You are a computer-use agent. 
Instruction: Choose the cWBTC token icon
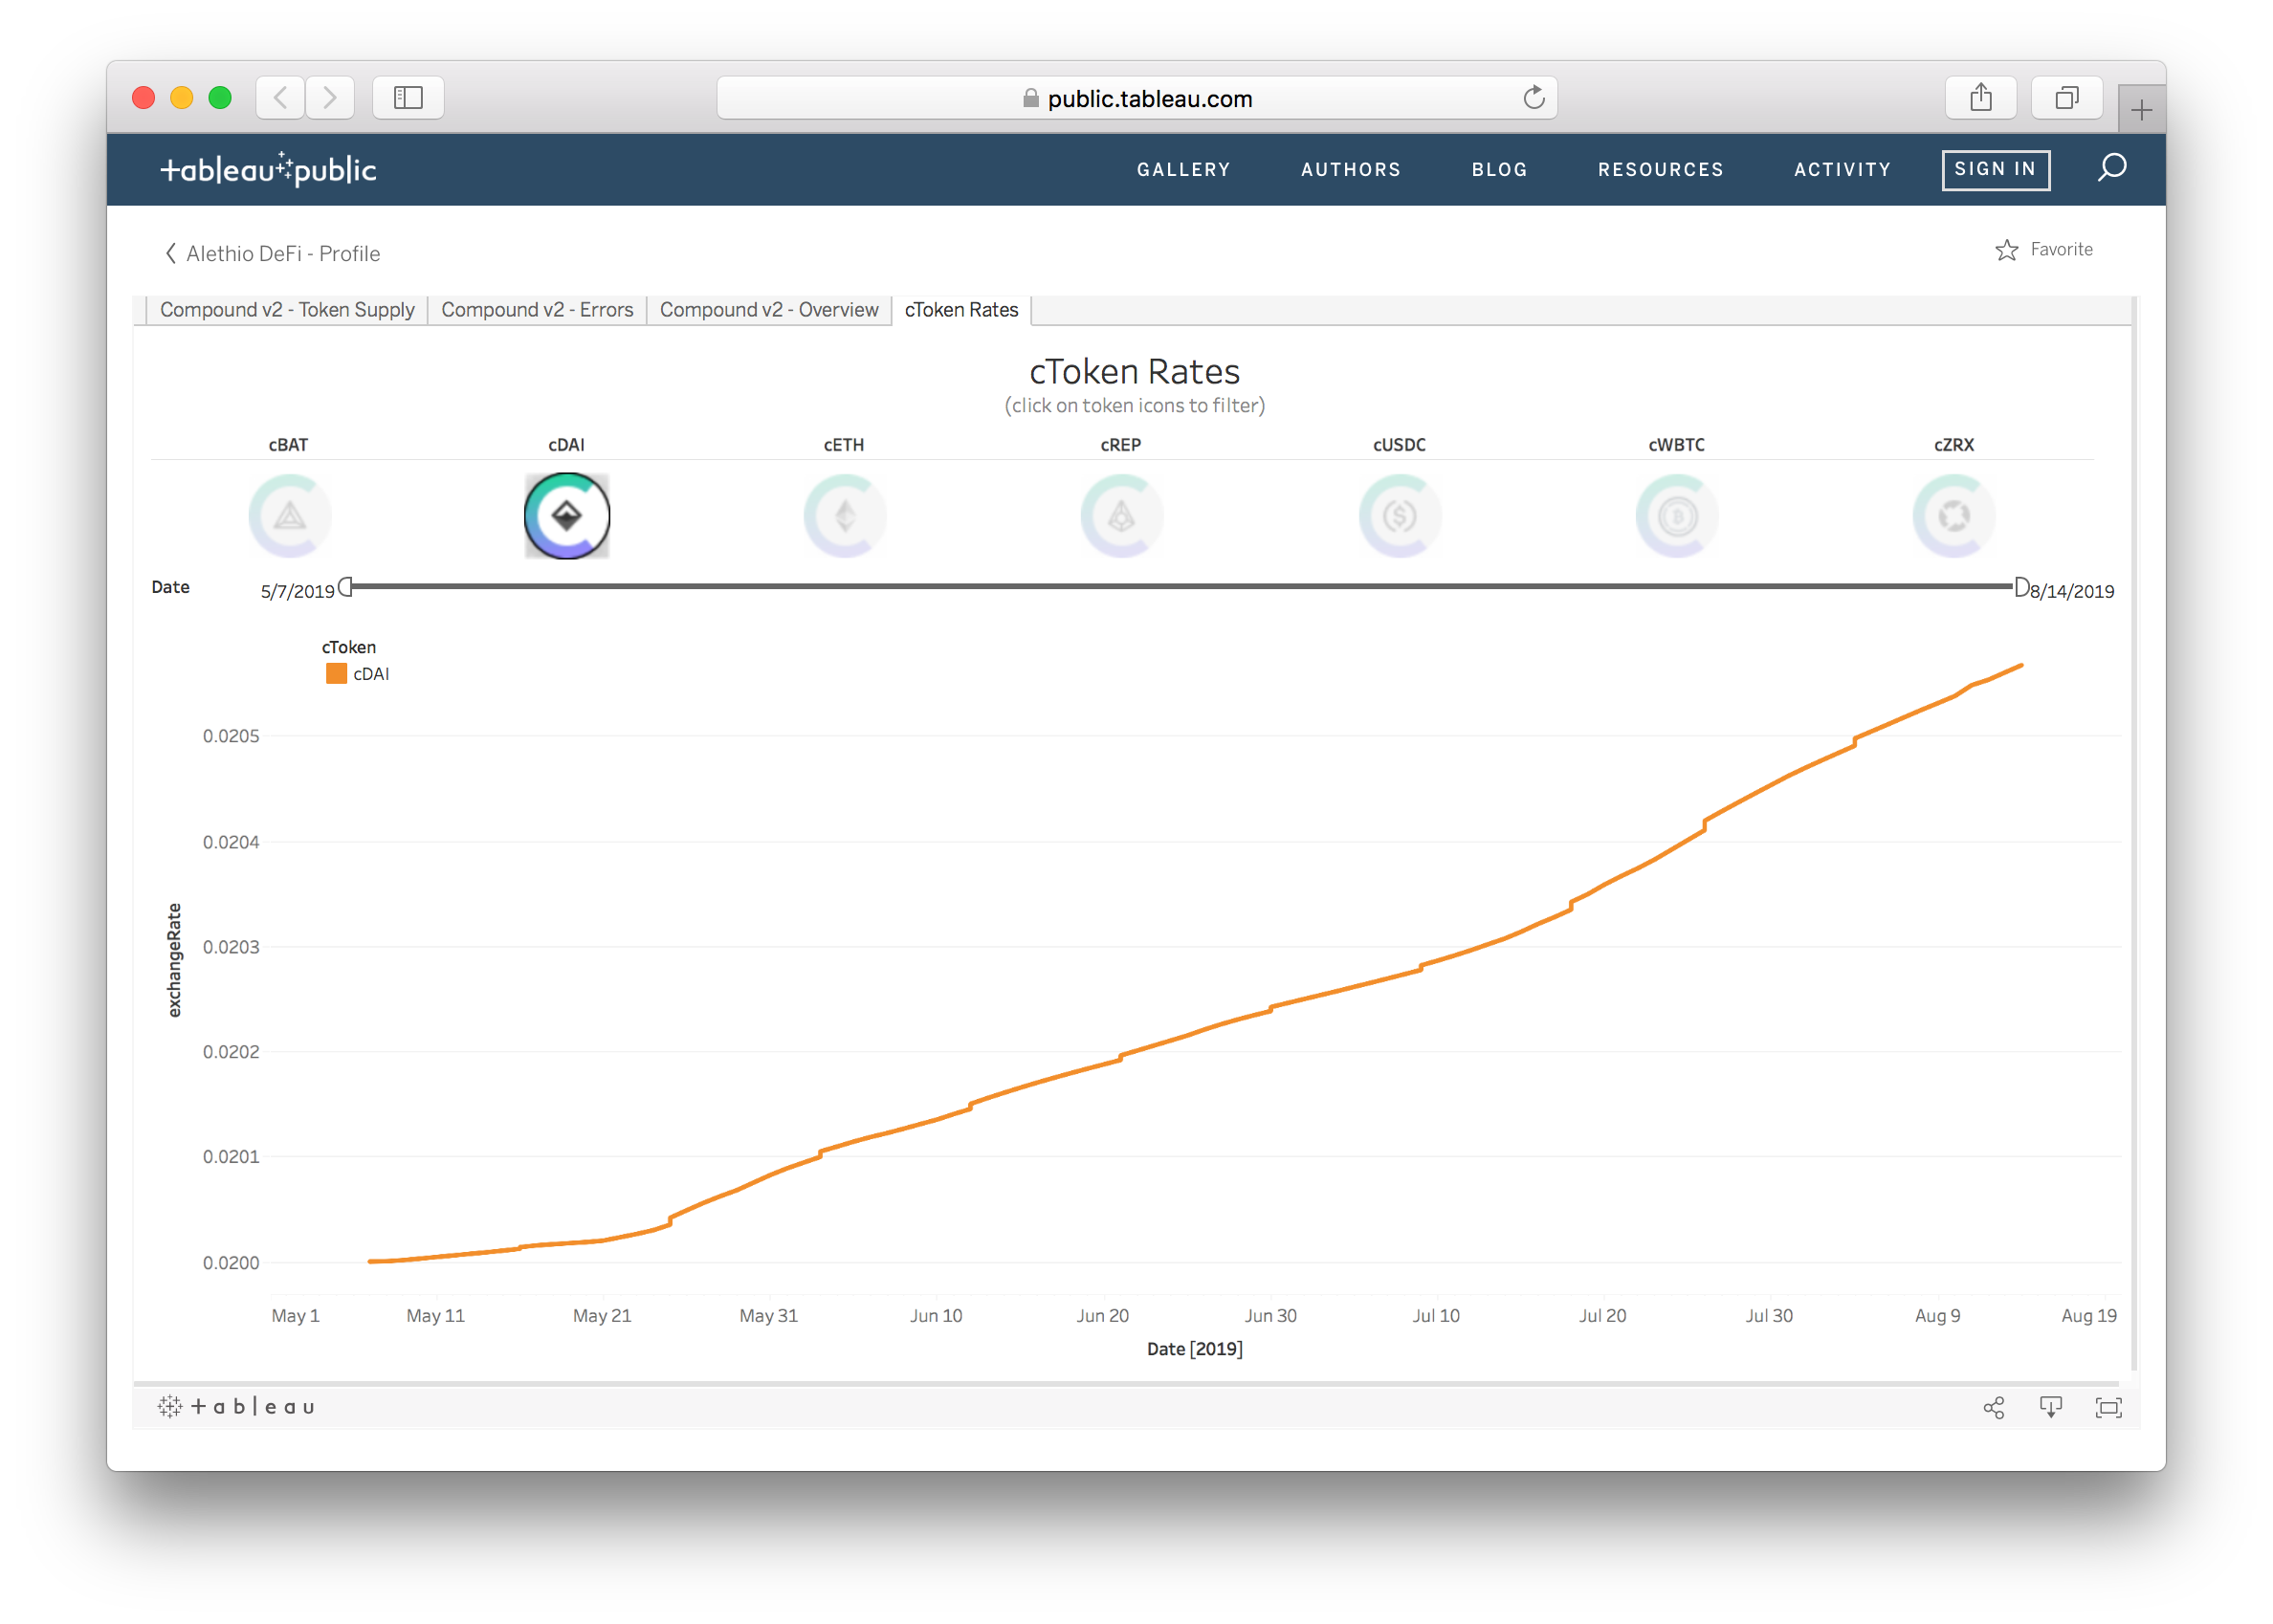pos(1677,516)
